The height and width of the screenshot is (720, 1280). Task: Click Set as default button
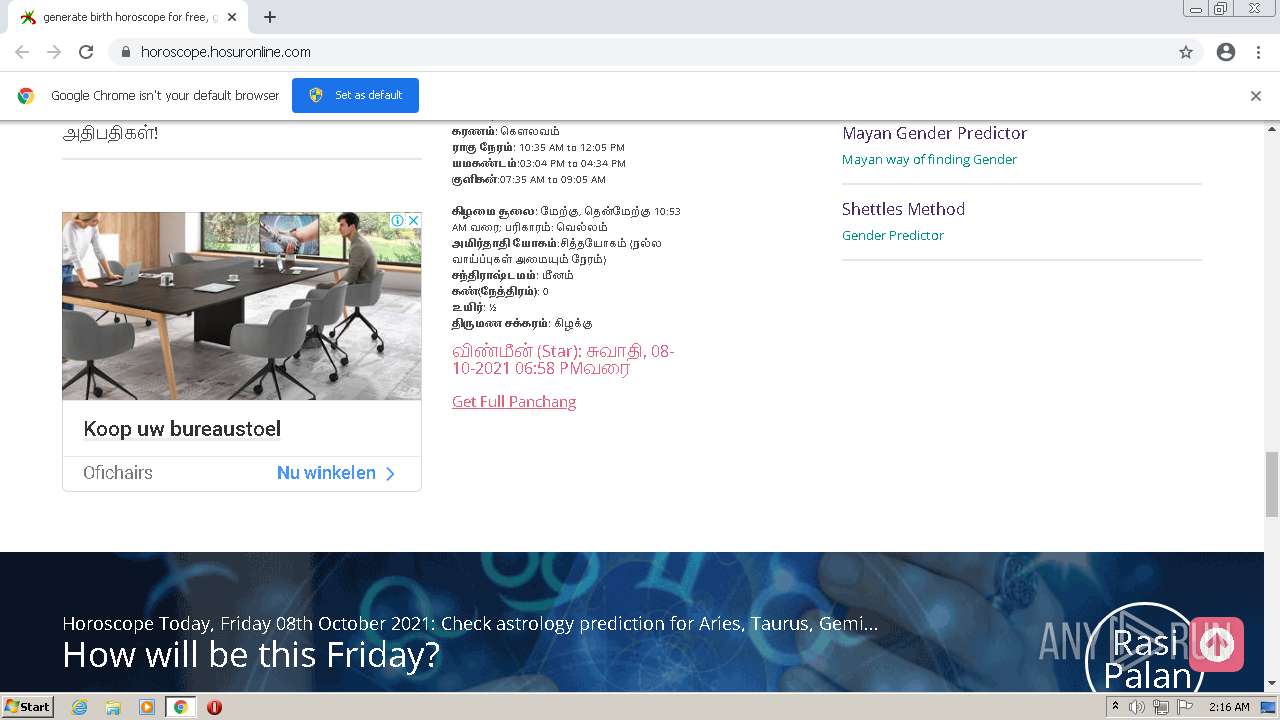click(x=355, y=95)
